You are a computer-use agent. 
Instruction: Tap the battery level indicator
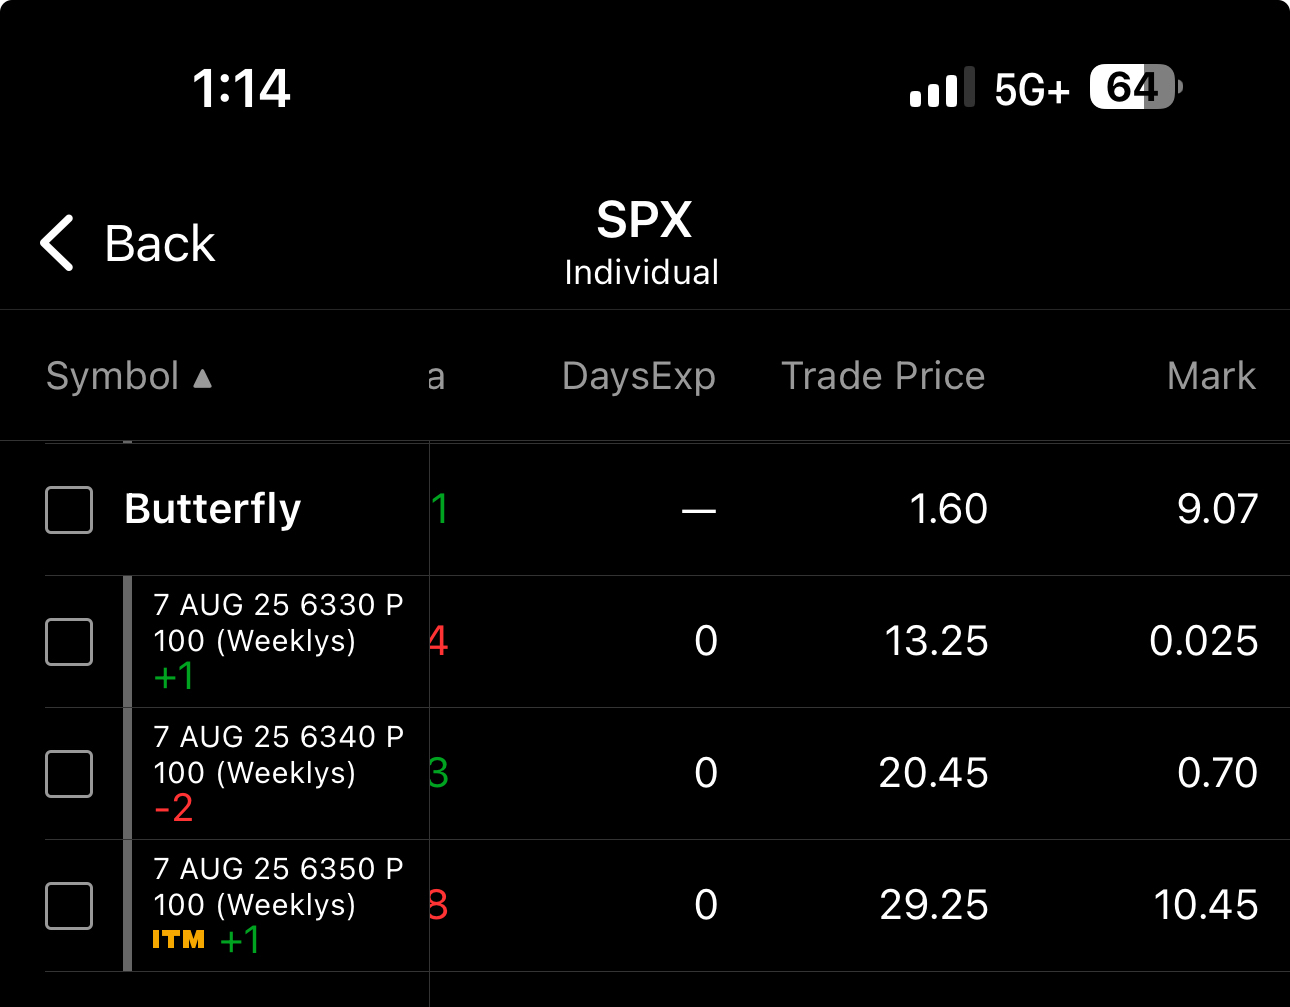click(x=1135, y=88)
